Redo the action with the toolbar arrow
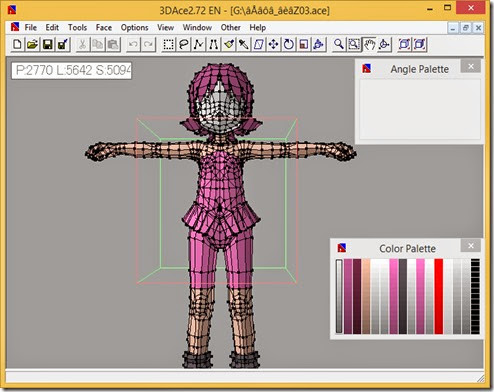 pyautogui.click(x=148, y=44)
